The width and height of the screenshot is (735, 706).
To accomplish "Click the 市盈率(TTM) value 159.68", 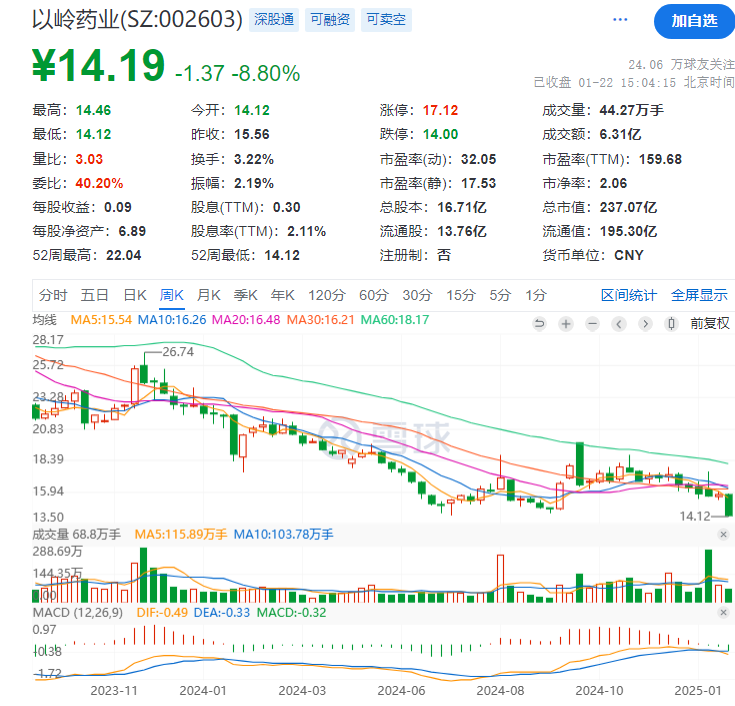I will 660,159.
